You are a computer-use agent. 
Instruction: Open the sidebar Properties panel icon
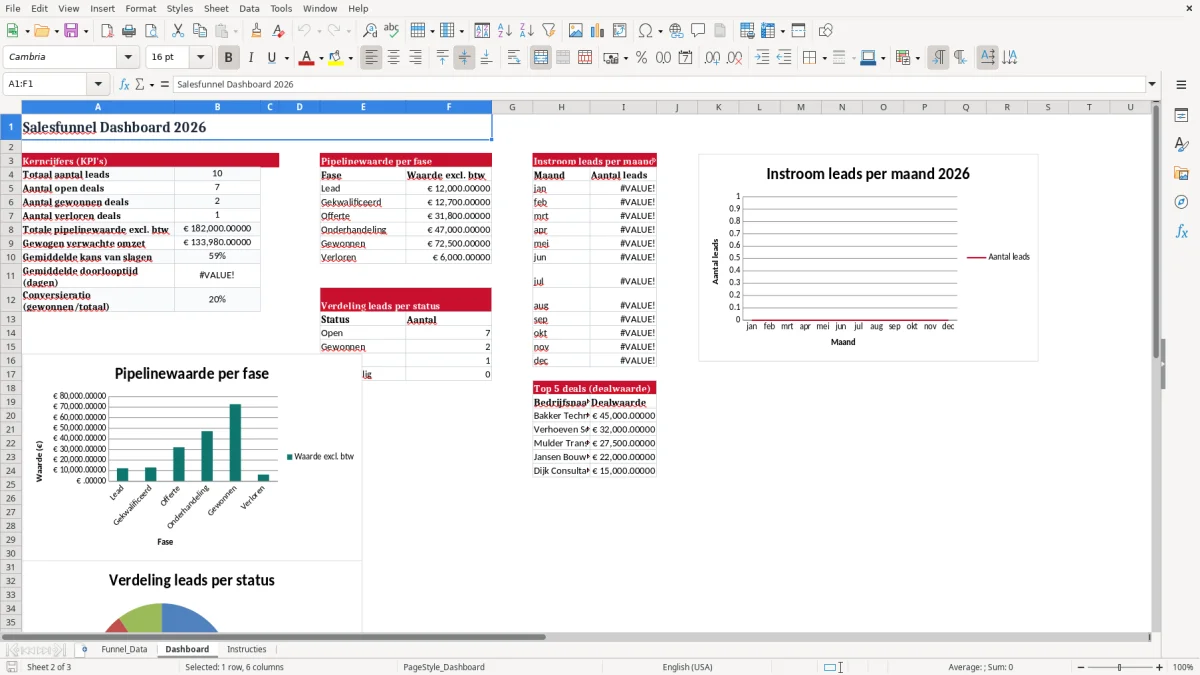coord(1181,116)
